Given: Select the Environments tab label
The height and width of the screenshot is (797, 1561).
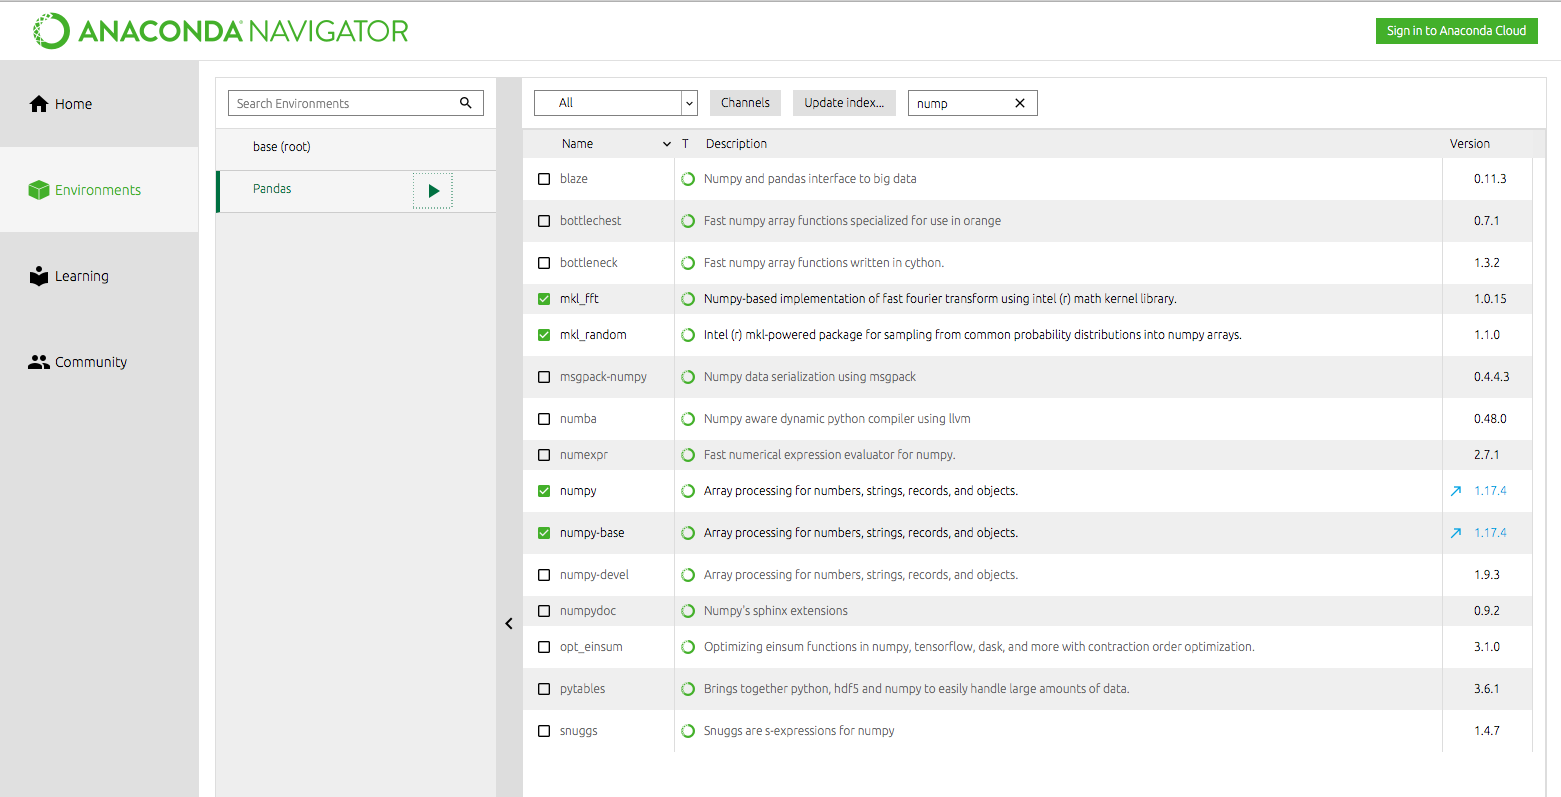Looking at the screenshot, I should pos(98,190).
